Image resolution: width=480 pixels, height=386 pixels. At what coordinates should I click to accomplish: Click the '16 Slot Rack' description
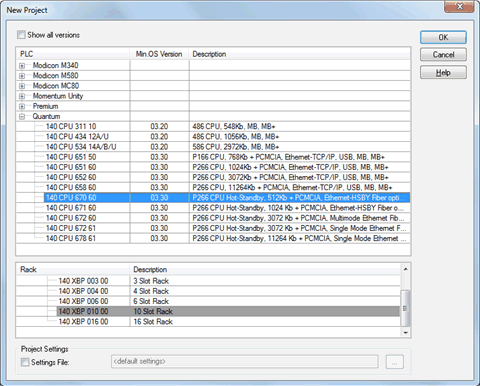click(x=153, y=322)
